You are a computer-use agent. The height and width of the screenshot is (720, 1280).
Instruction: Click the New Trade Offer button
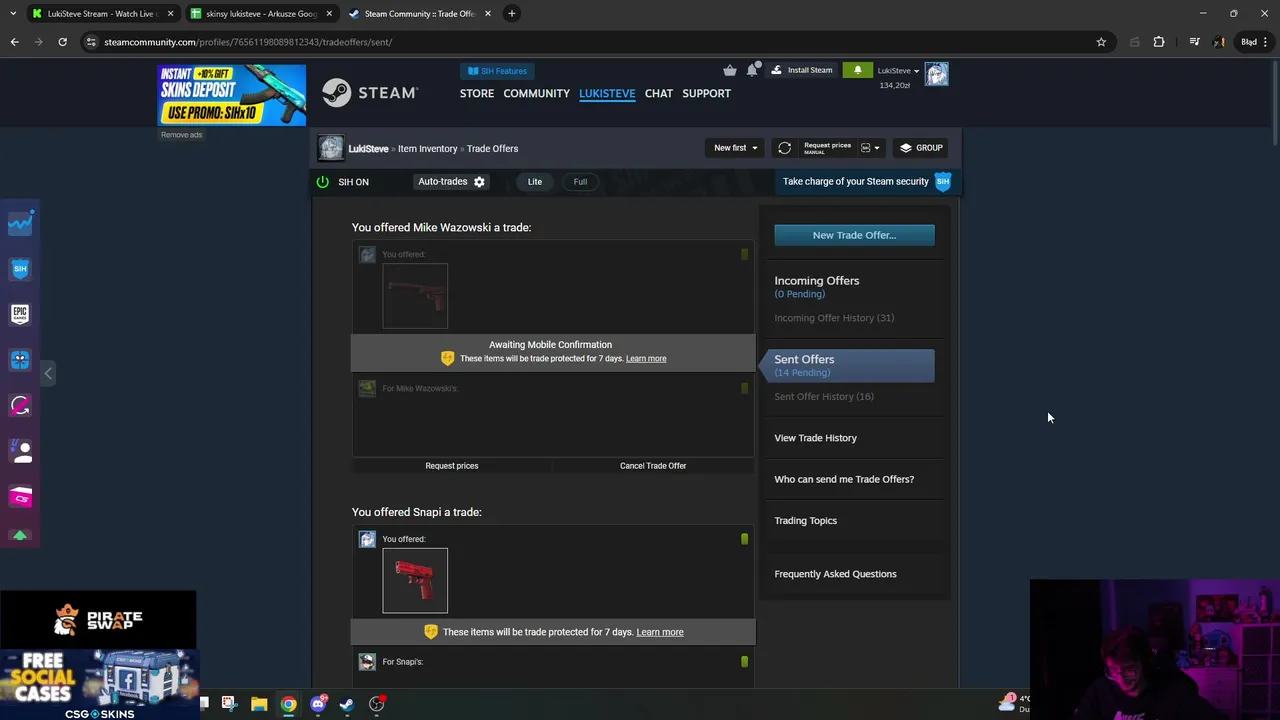[854, 235]
